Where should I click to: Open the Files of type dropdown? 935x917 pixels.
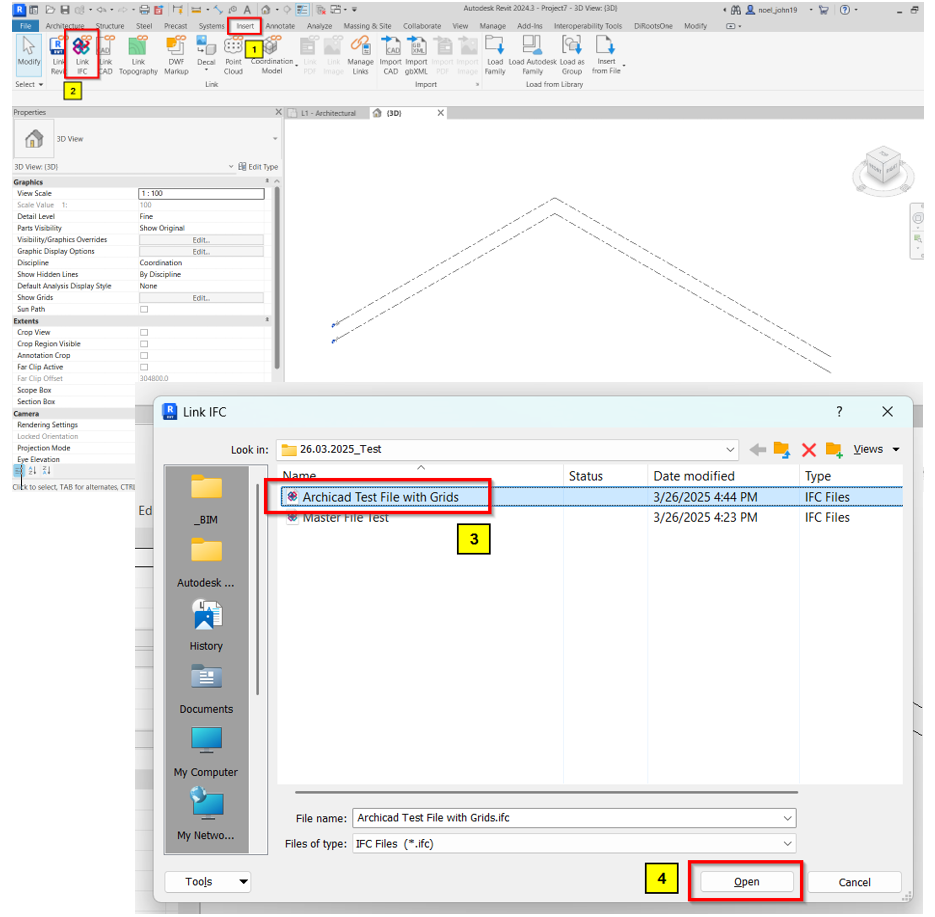point(788,844)
